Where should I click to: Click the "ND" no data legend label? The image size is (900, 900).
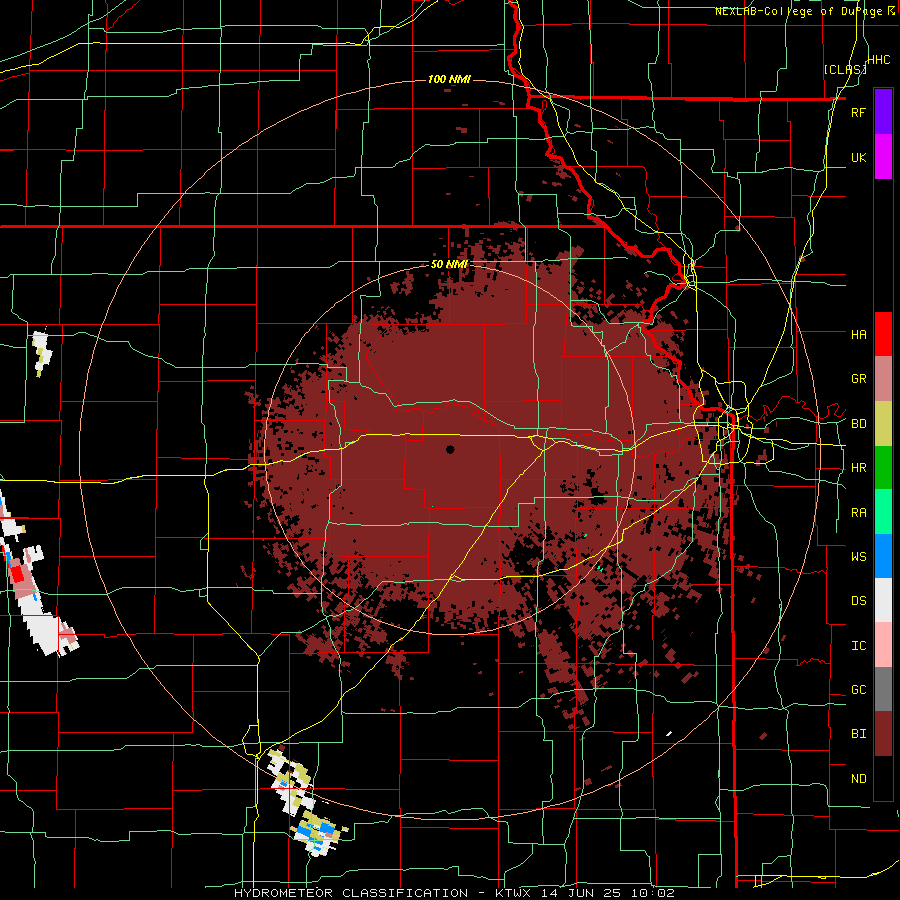point(858,779)
